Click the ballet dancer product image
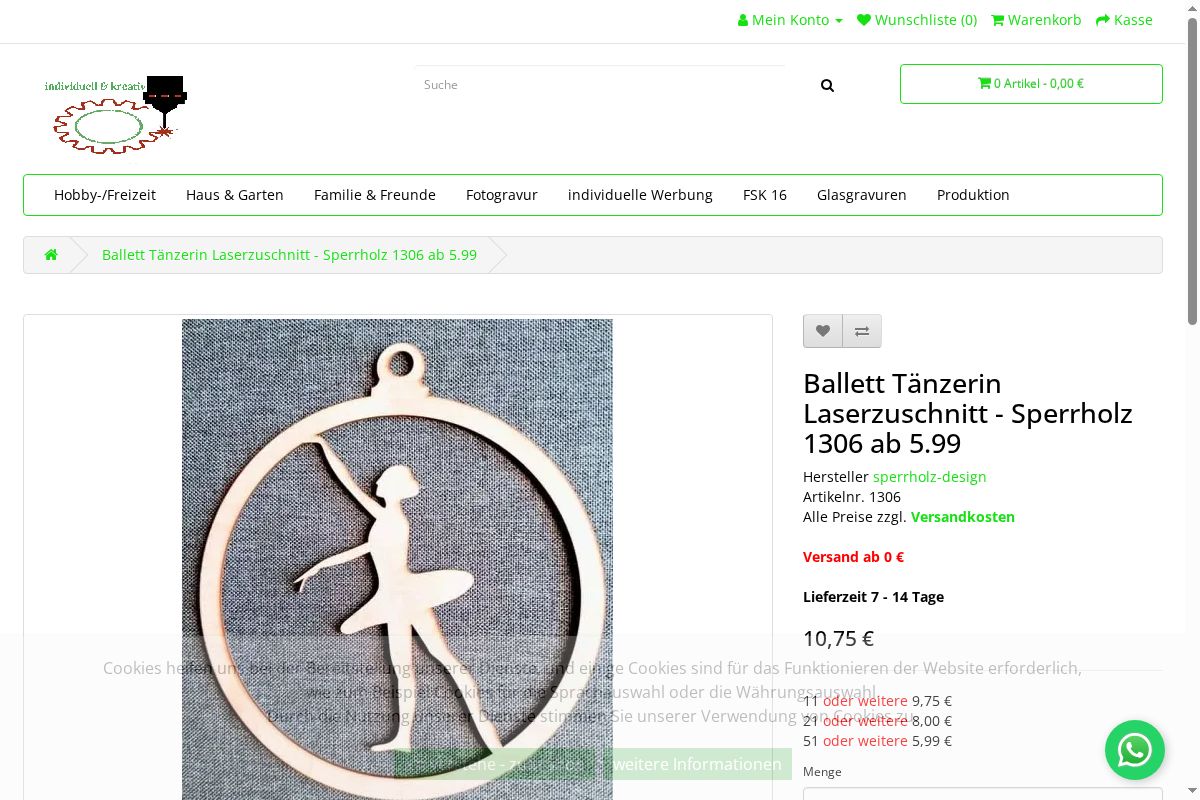This screenshot has height=800, width=1200. coord(397,520)
